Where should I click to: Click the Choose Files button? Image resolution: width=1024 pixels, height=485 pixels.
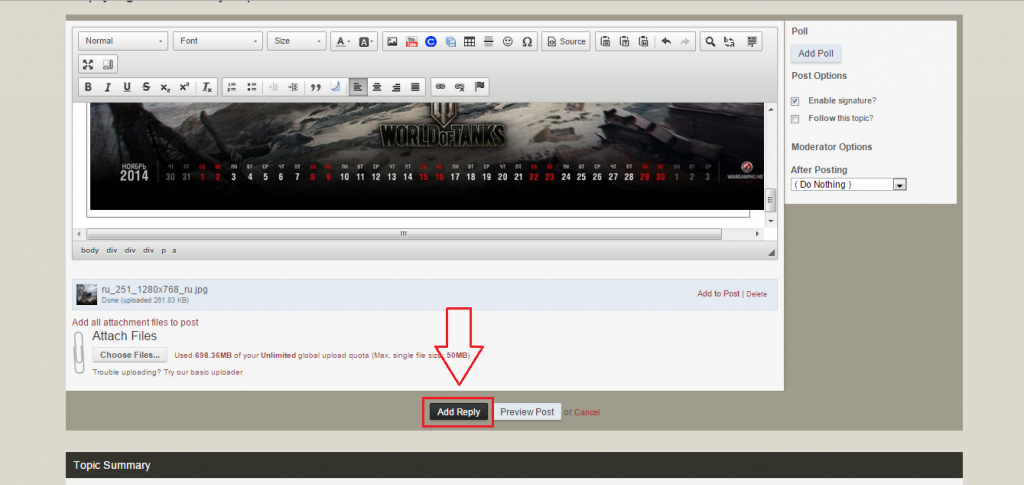coord(130,355)
